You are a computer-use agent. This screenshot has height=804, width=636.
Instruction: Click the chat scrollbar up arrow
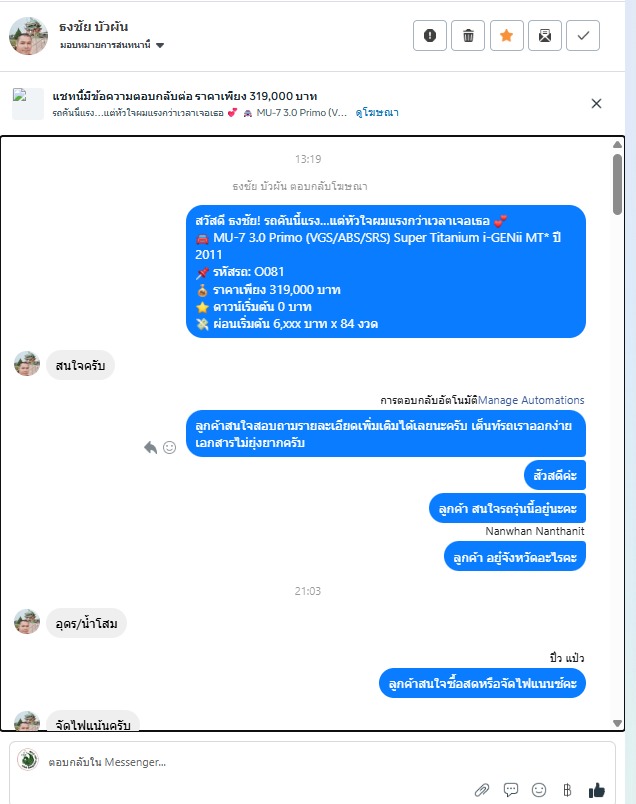point(618,145)
